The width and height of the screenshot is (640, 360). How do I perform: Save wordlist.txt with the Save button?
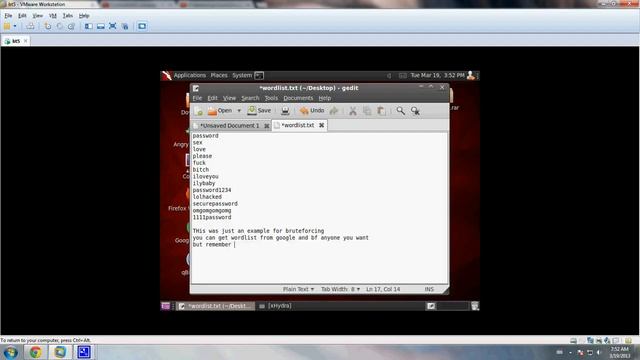(259, 111)
